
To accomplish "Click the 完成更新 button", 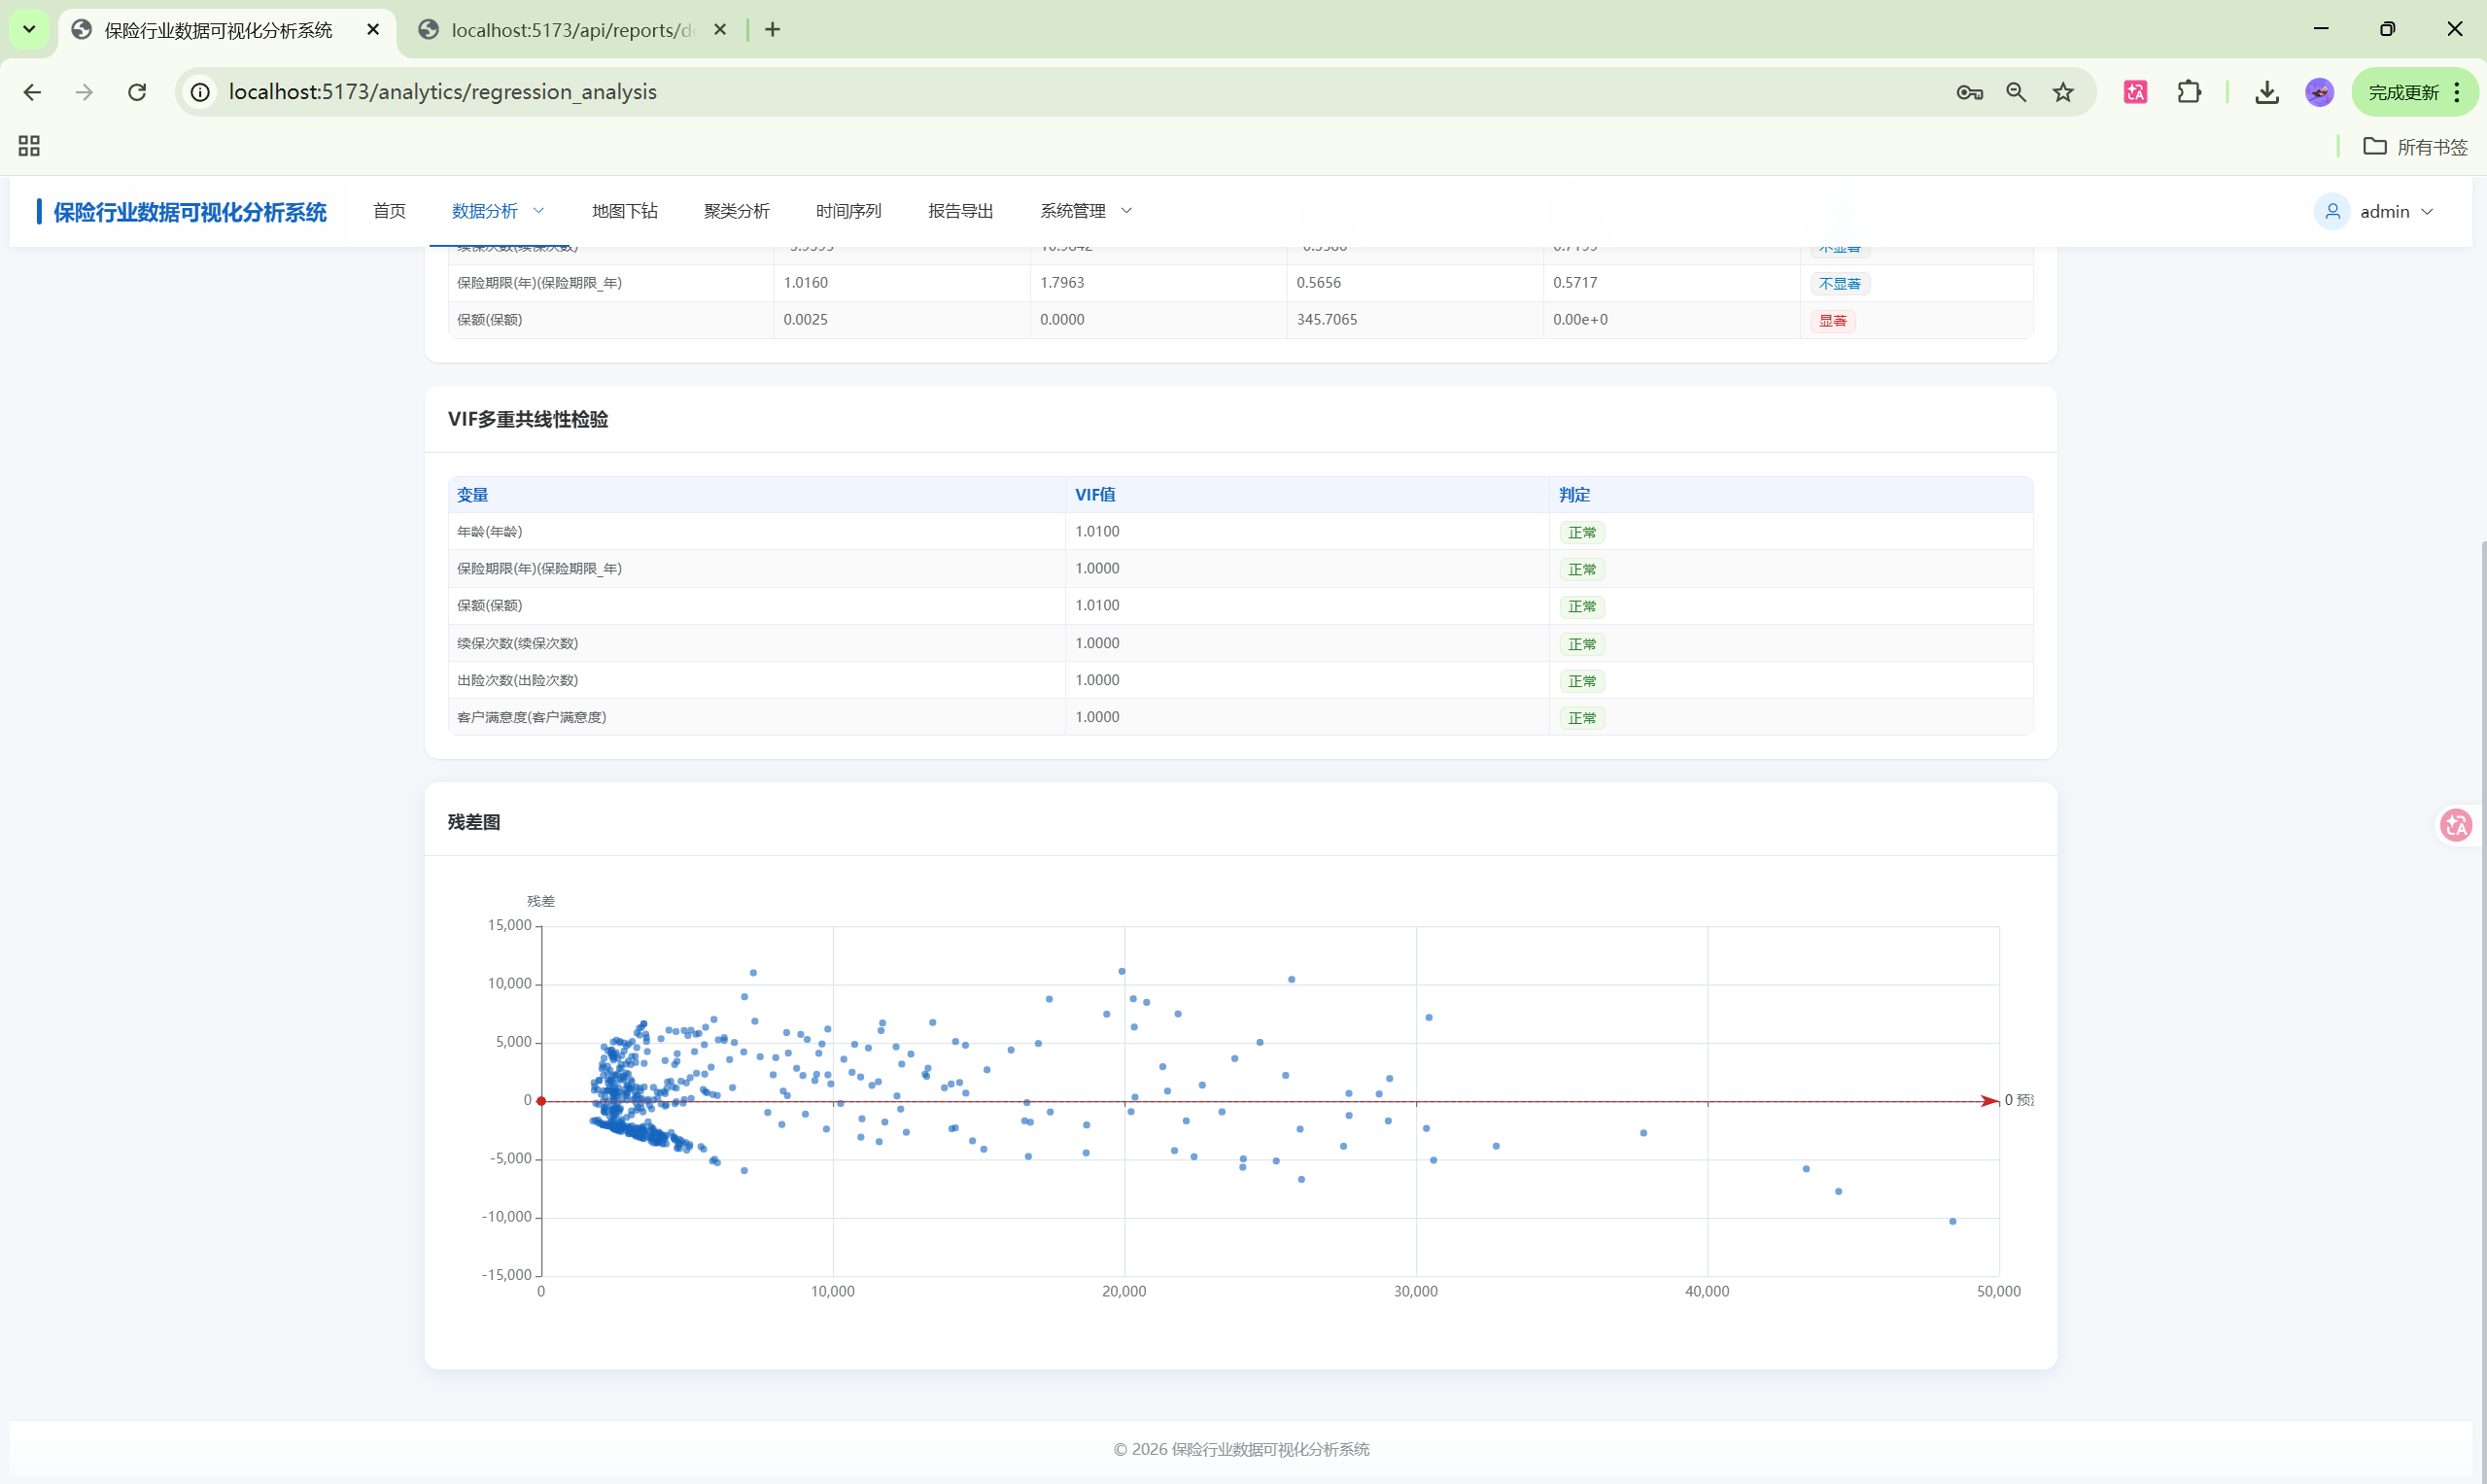I will click(2403, 92).
